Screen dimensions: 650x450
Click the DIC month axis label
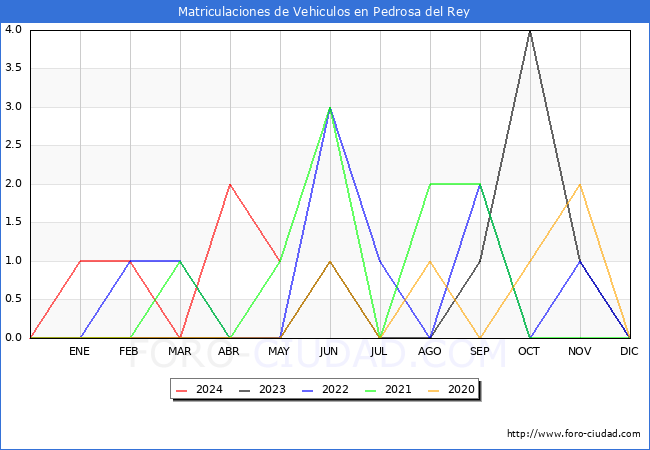click(629, 351)
